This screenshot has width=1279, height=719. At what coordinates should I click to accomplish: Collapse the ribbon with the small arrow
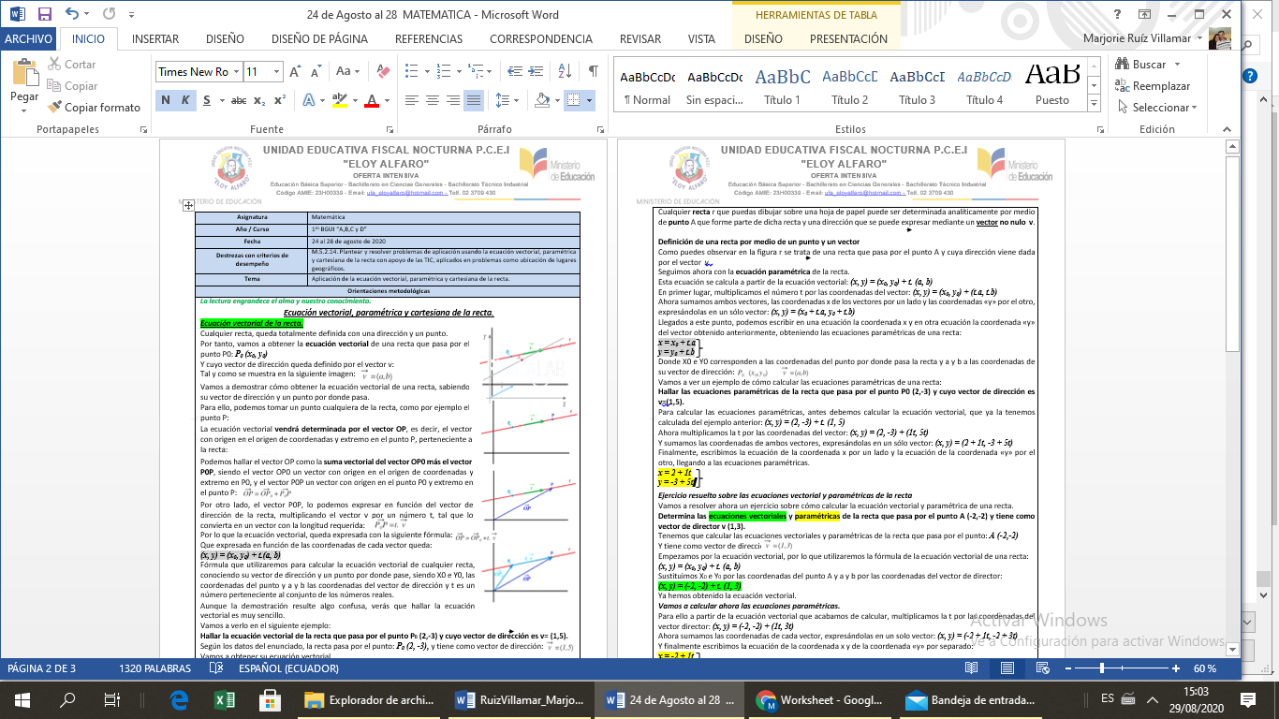[1226, 128]
